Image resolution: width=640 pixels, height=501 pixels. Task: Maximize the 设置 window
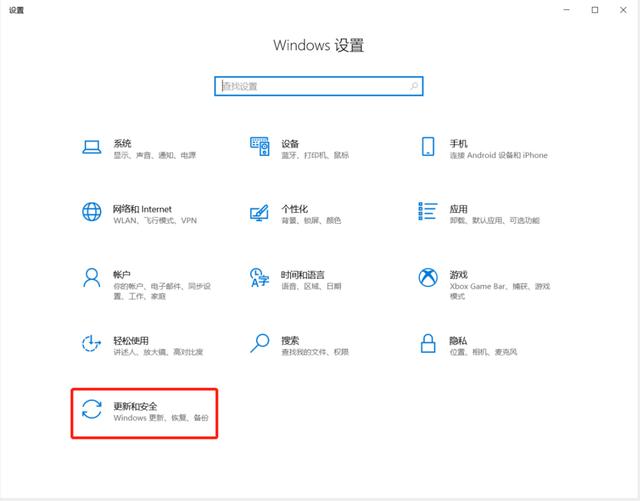(595, 10)
